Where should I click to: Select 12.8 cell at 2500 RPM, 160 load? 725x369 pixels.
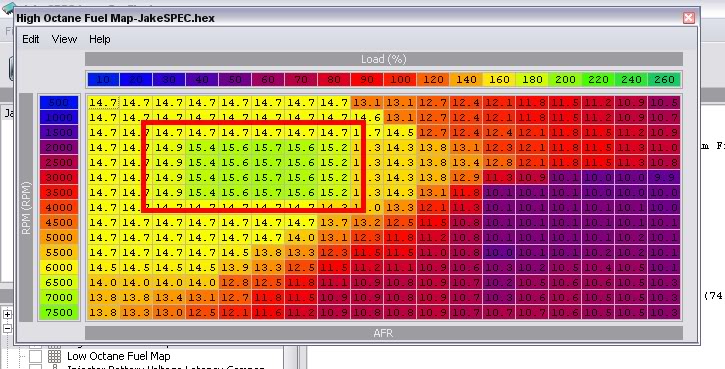tap(499, 162)
